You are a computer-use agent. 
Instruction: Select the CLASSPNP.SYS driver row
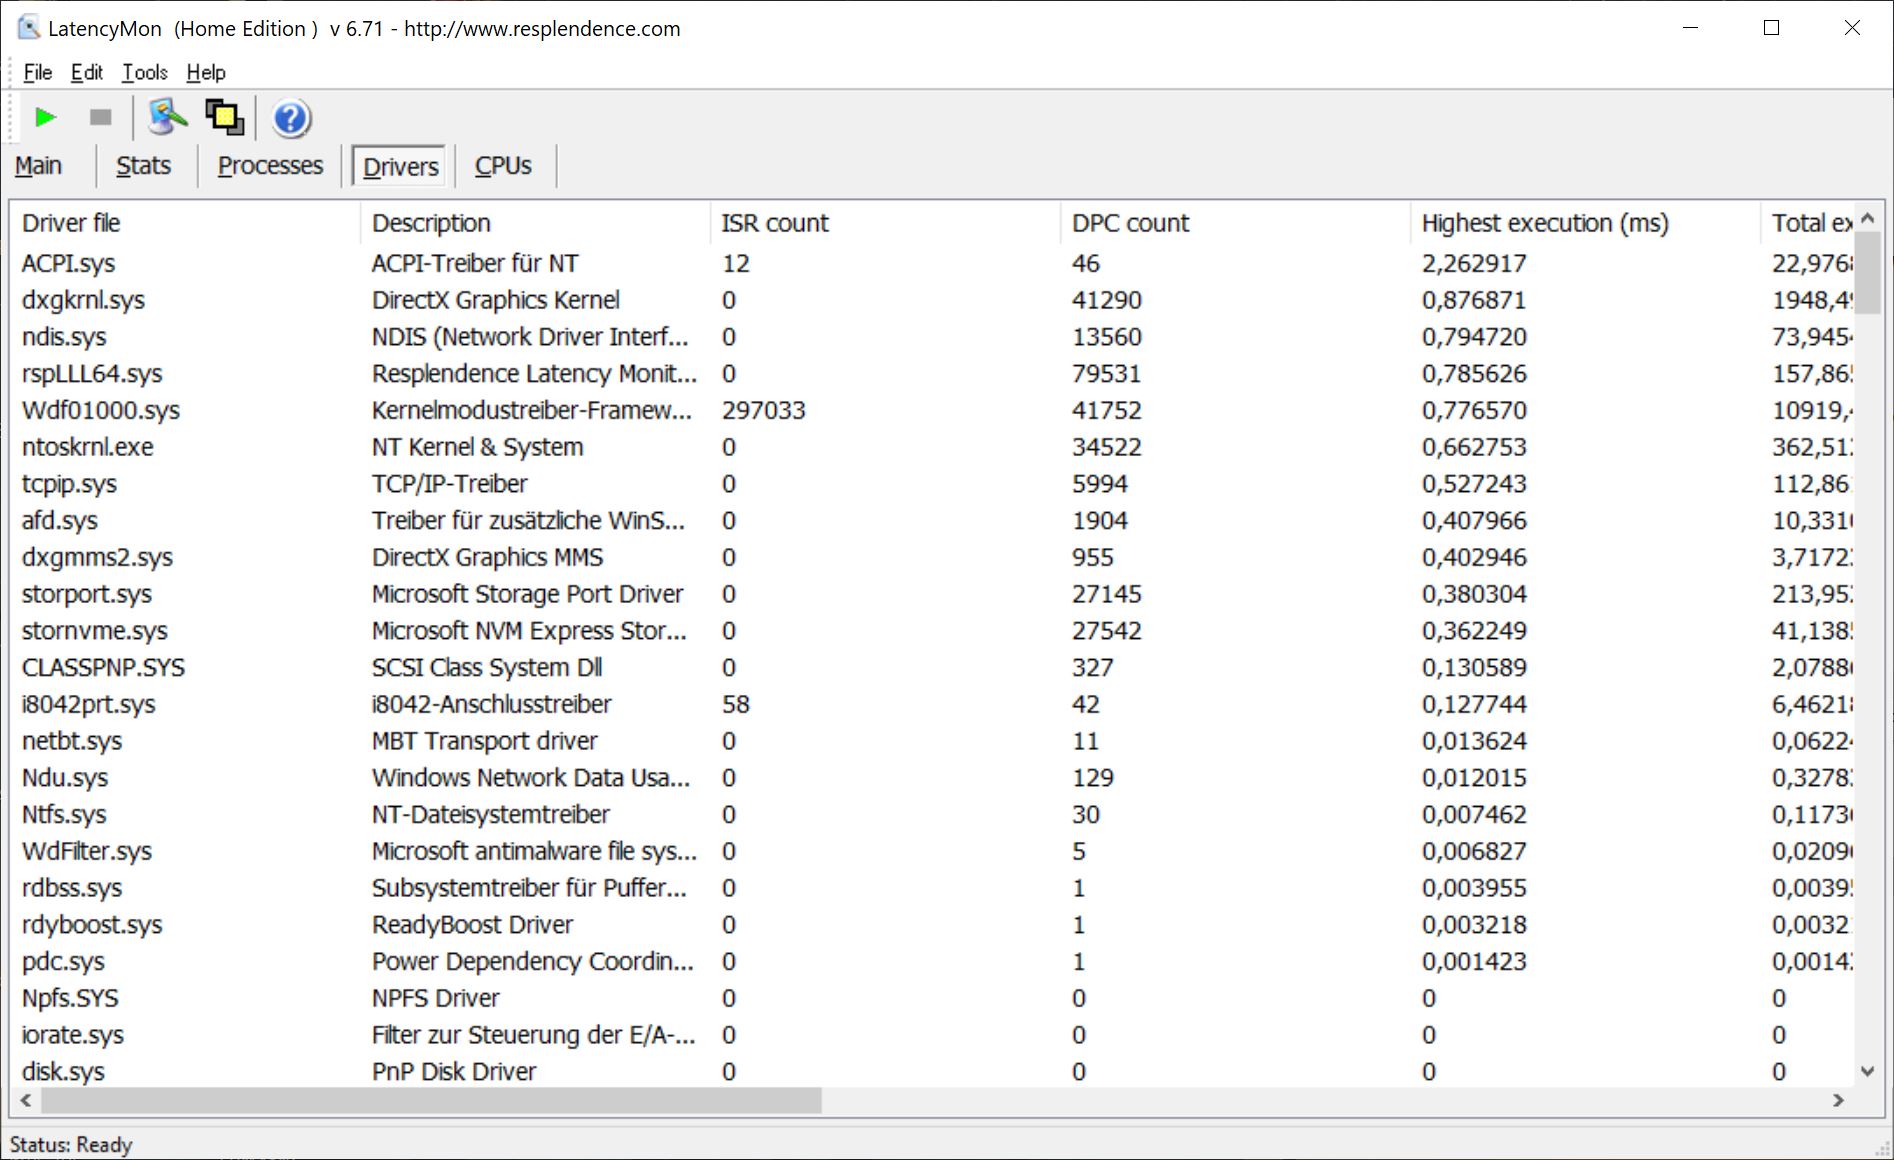click(x=932, y=668)
